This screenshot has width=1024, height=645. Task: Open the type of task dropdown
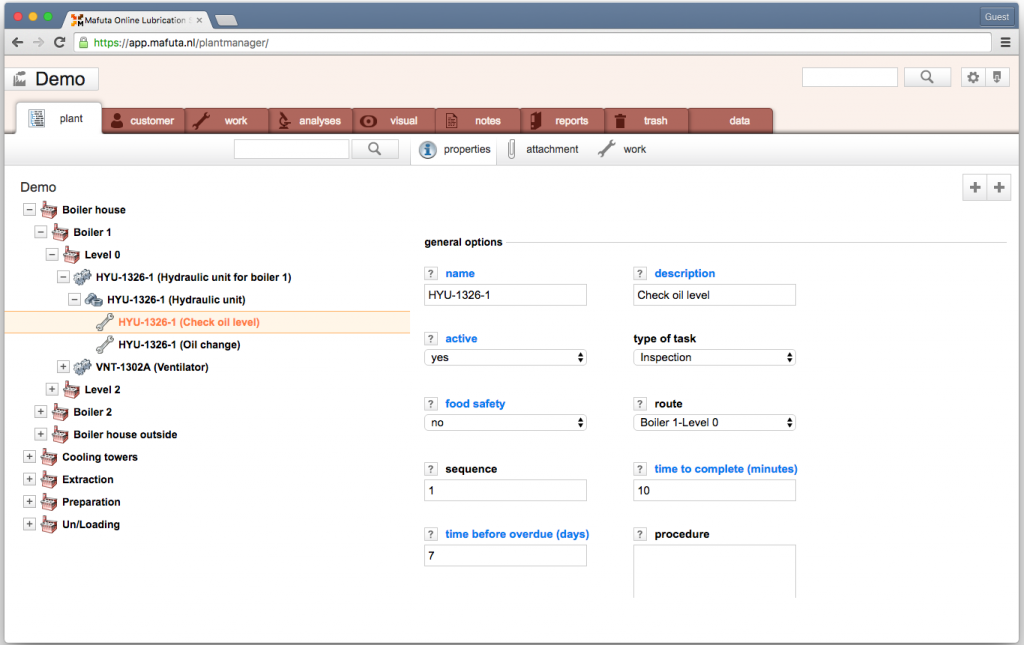click(x=714, y=357)
